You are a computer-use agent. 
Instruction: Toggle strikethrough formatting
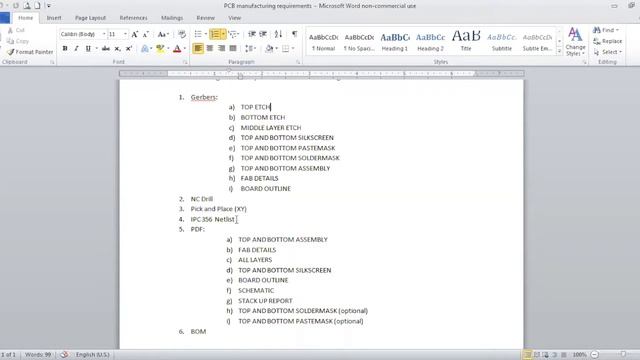pyautogui.click(x=106, y=49)
